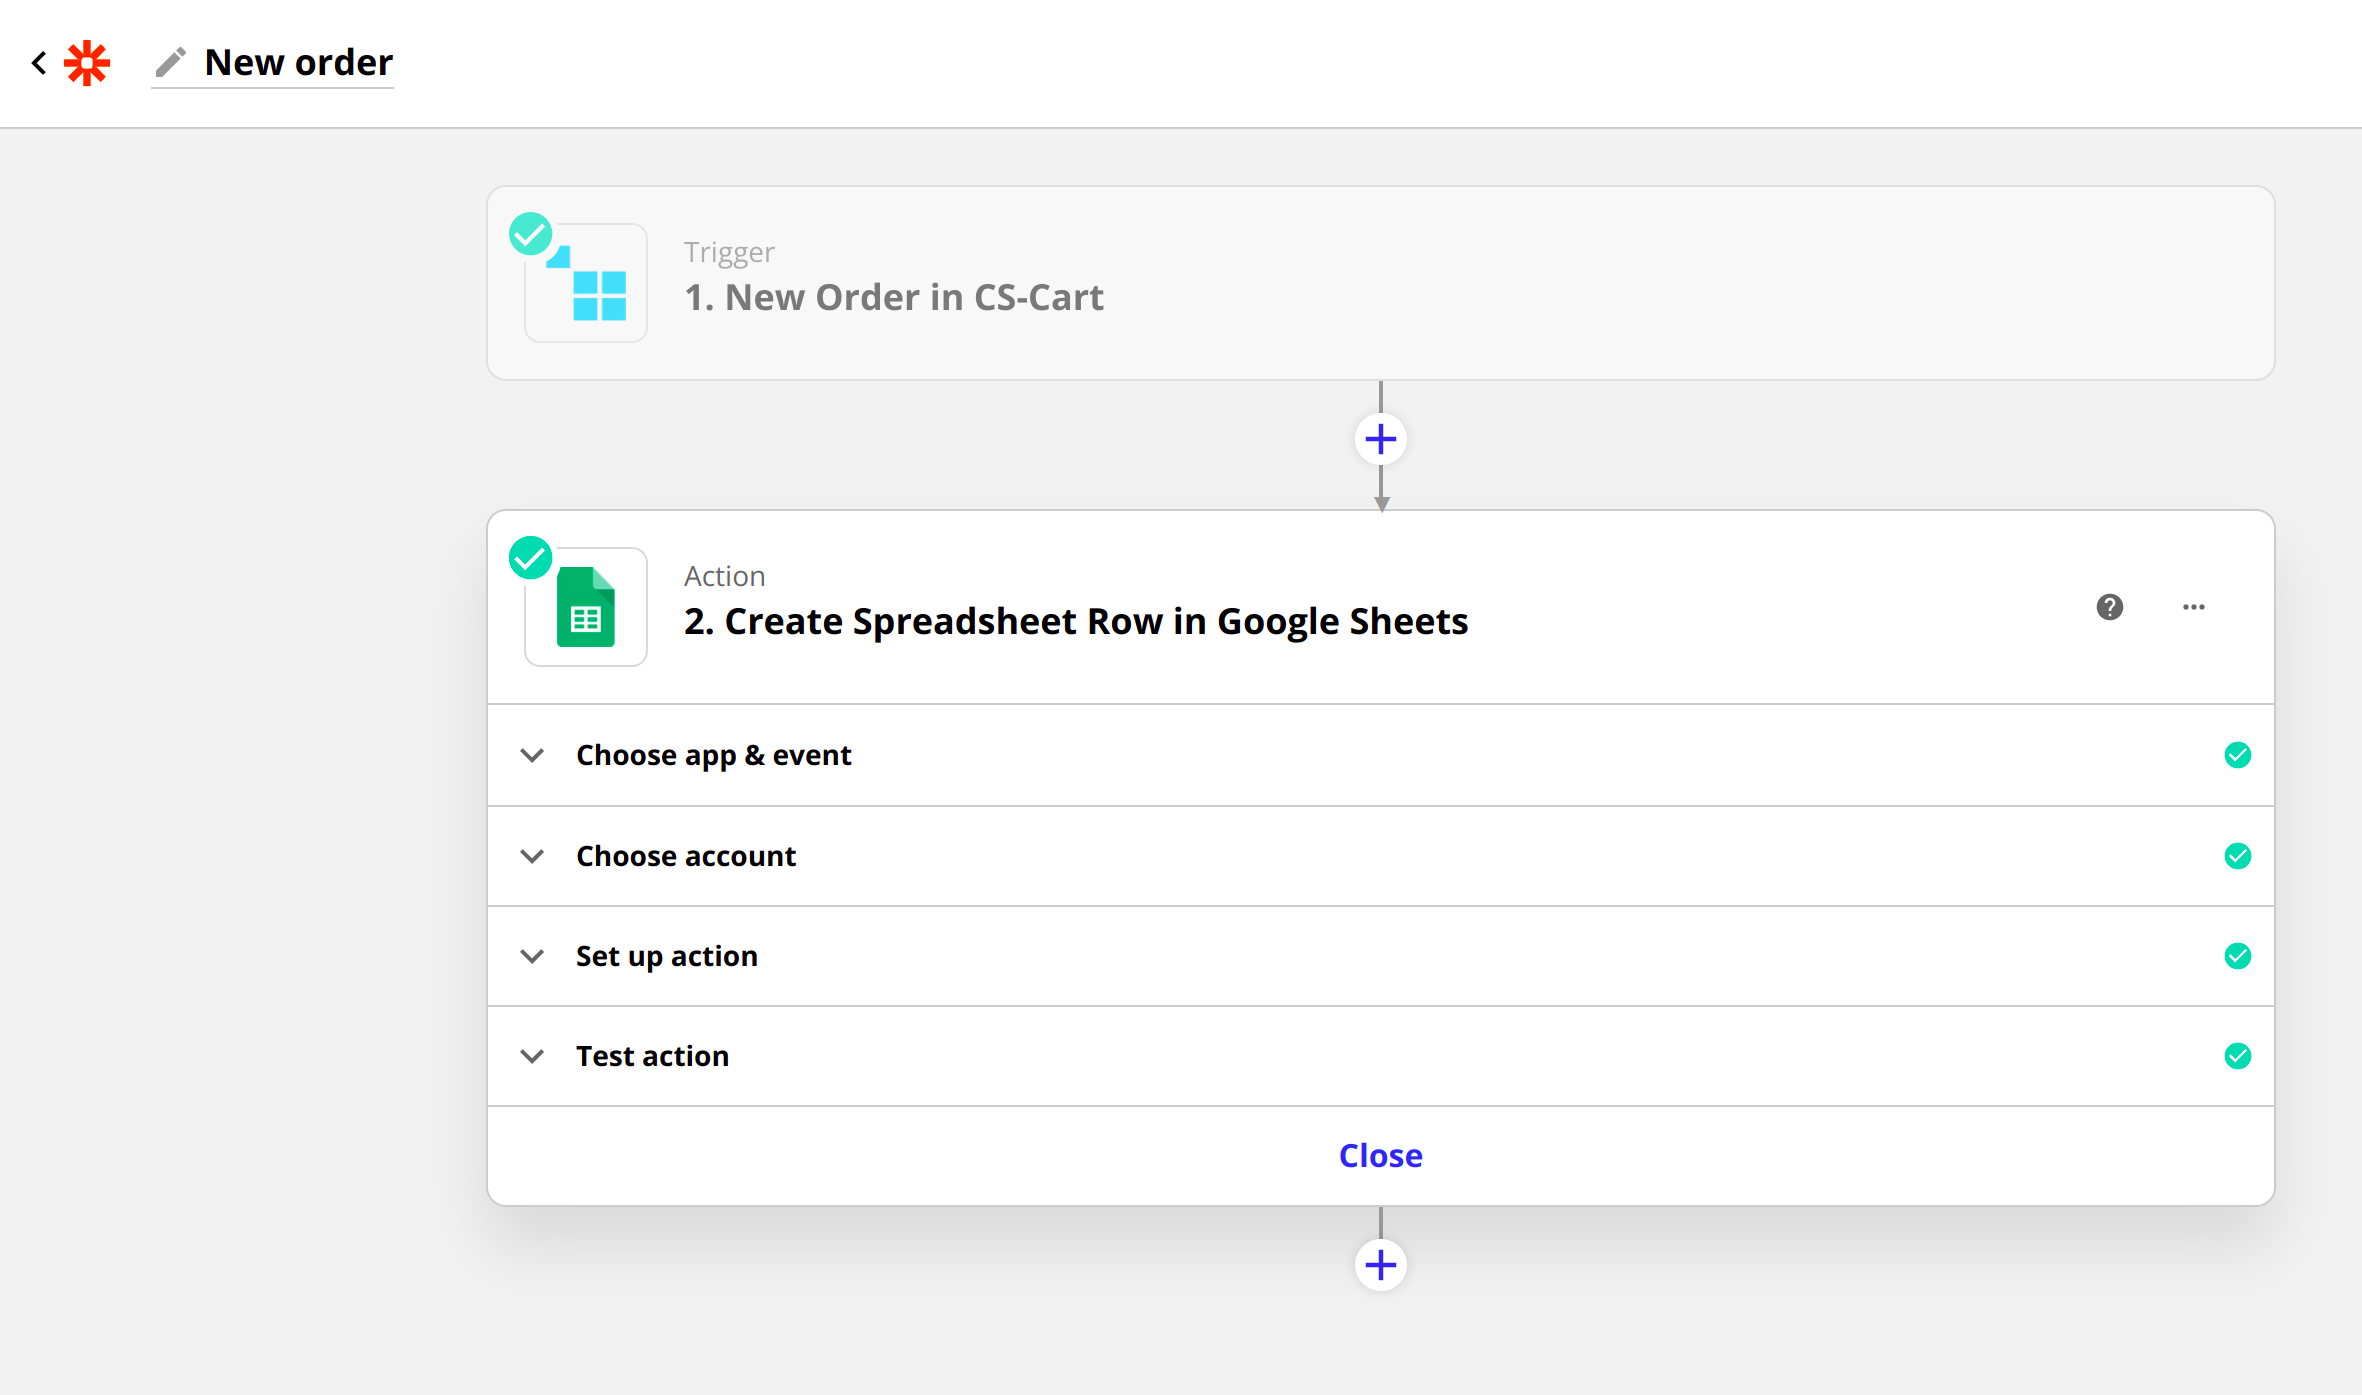This screenshot has height=1395, width=2362.
Task: Click the pencil rename icon
Action: (x=171, y=63)
